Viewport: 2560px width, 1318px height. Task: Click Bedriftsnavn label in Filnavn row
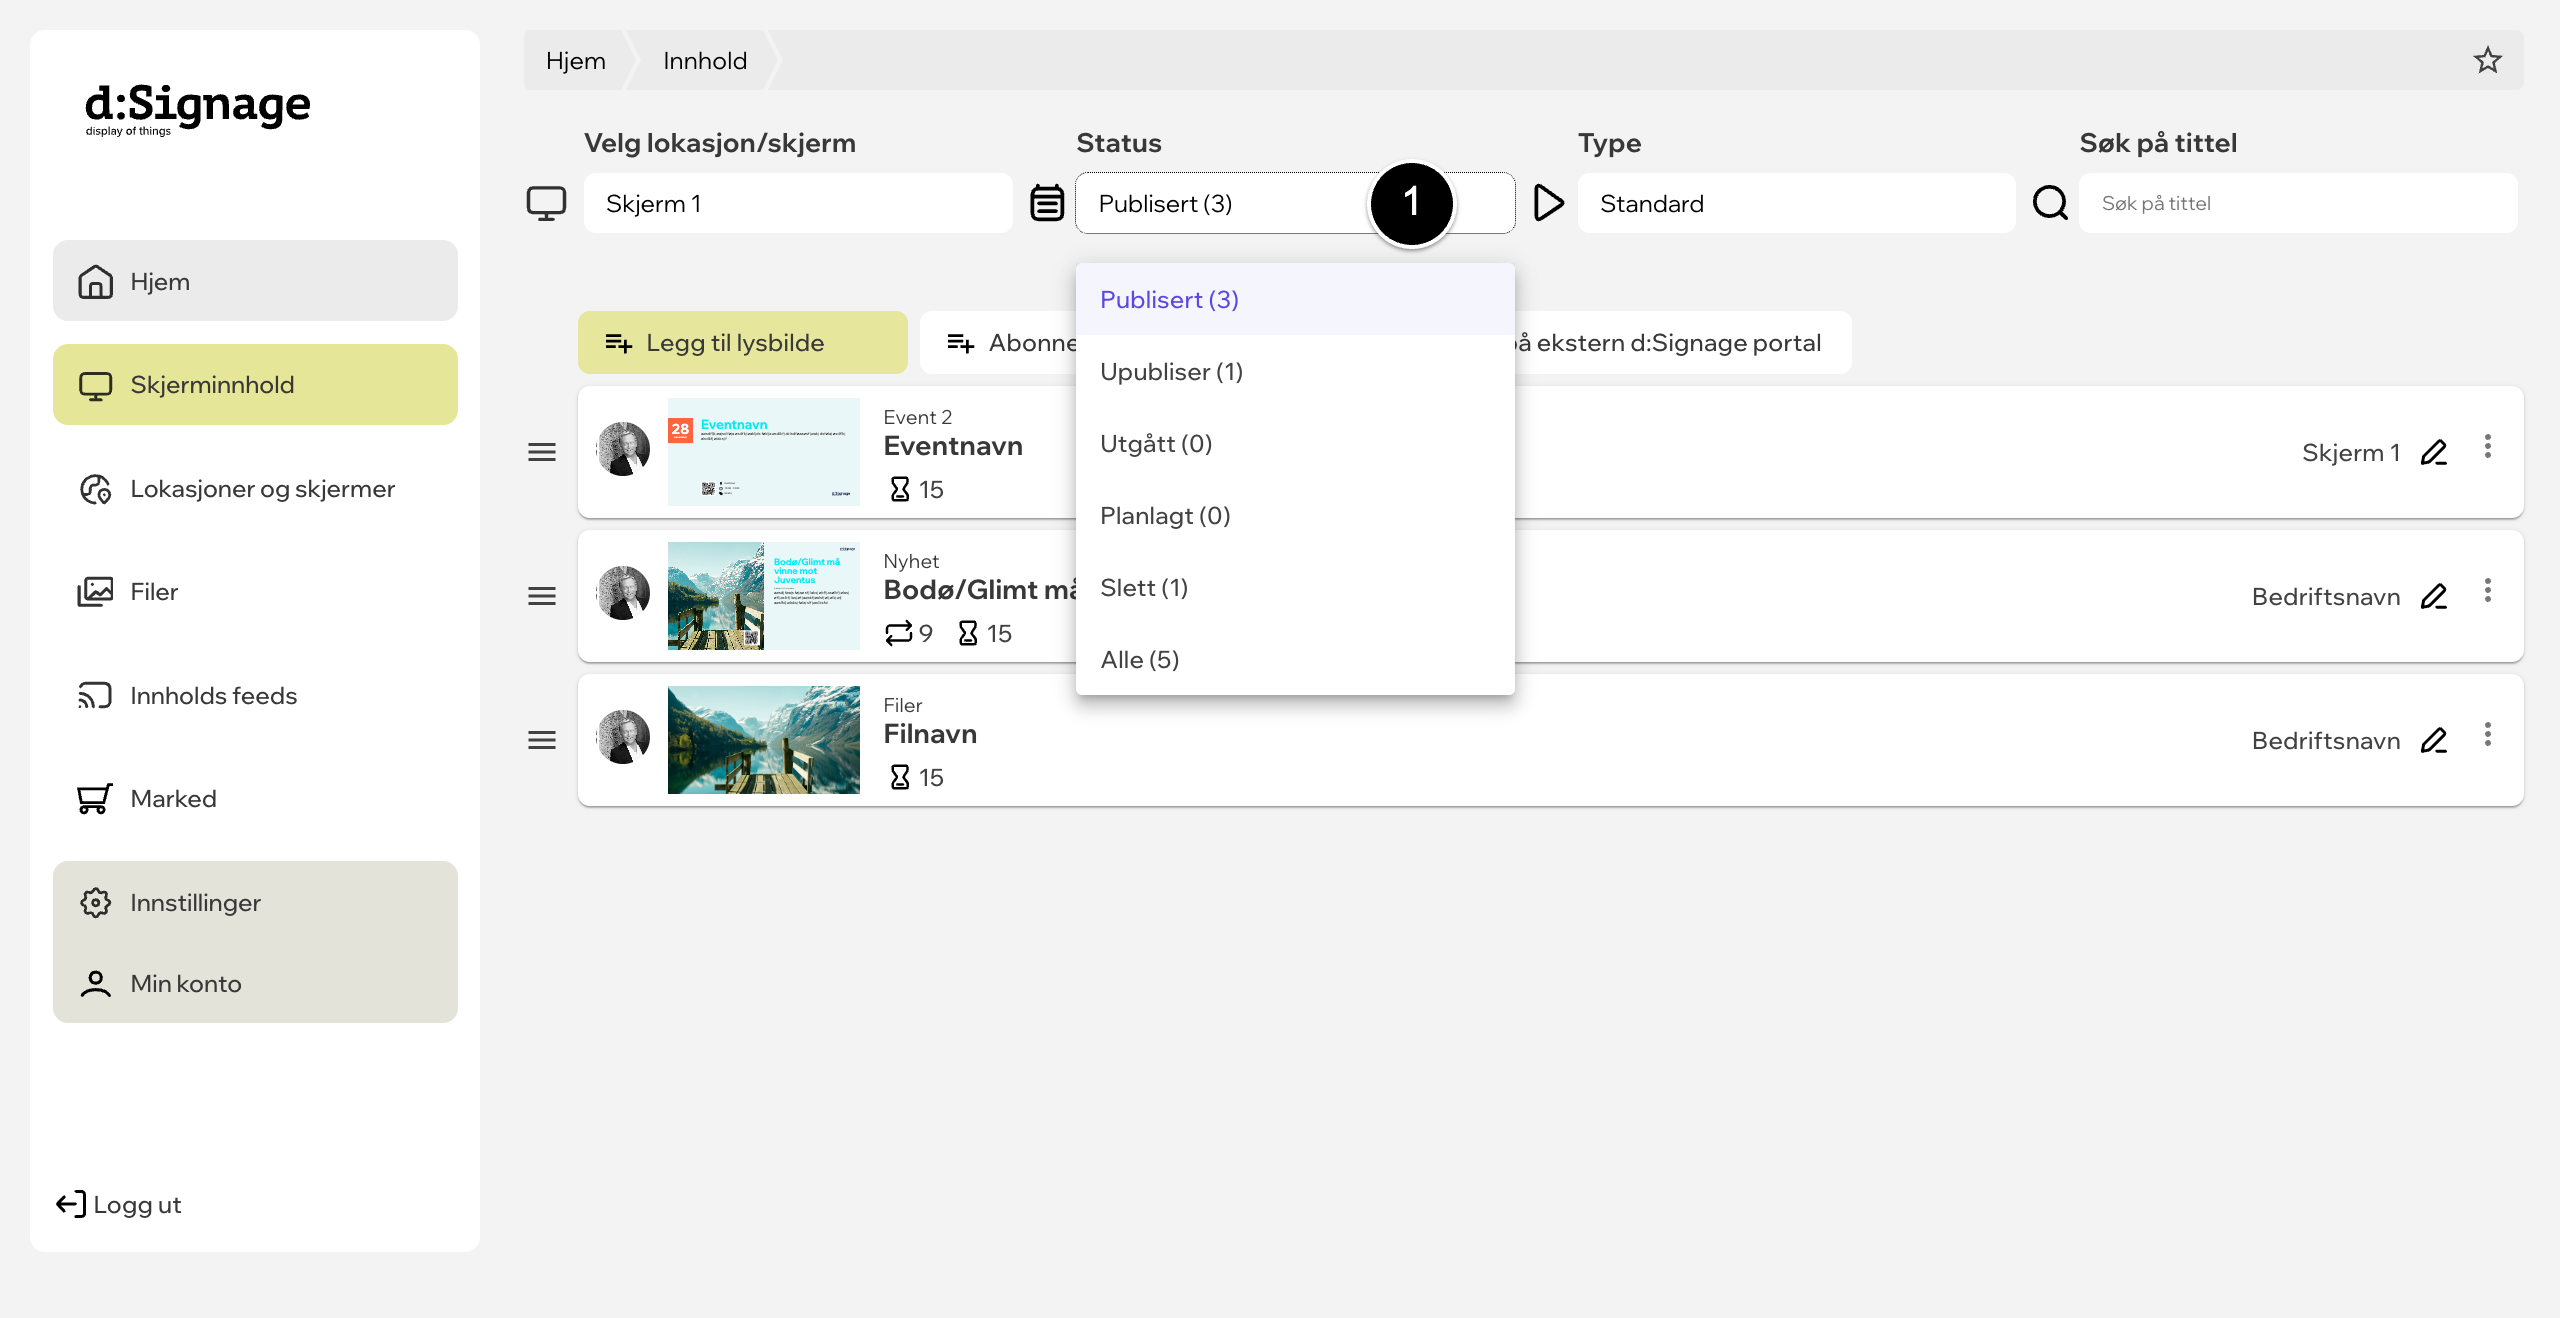[2326, 741]
